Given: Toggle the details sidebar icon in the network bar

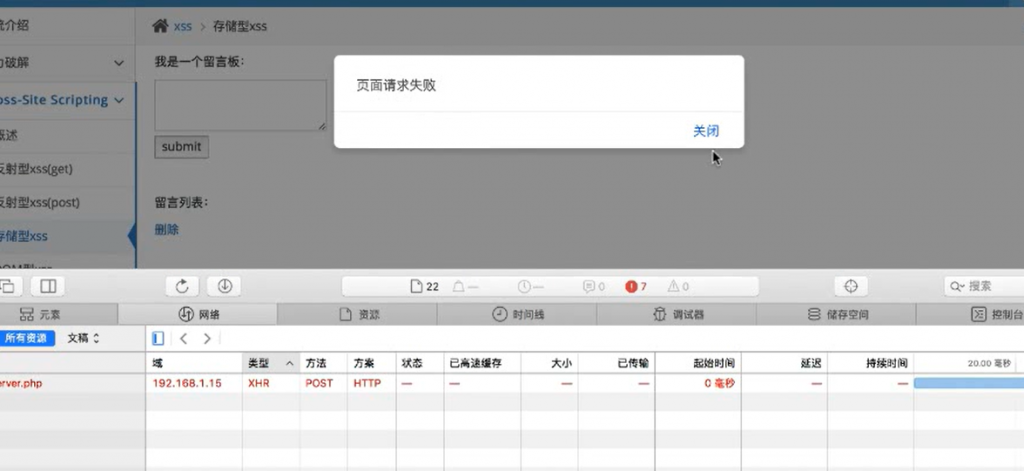Looking at the screenshot, I should pos(158,338).
